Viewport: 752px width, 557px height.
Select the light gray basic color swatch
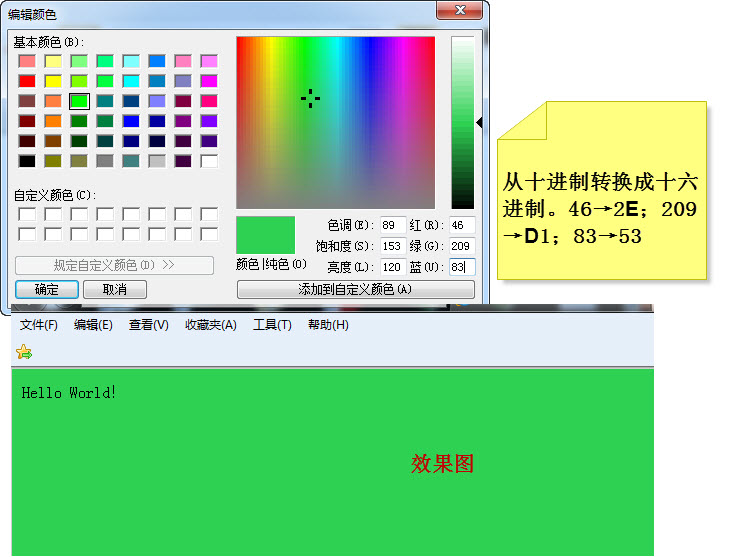(157, 161)
